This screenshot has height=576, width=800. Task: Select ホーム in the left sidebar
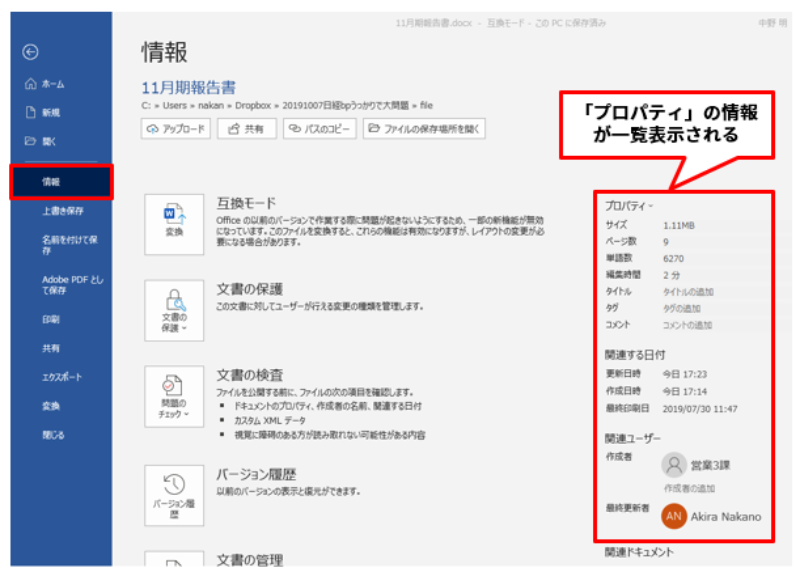pos(52,84)
